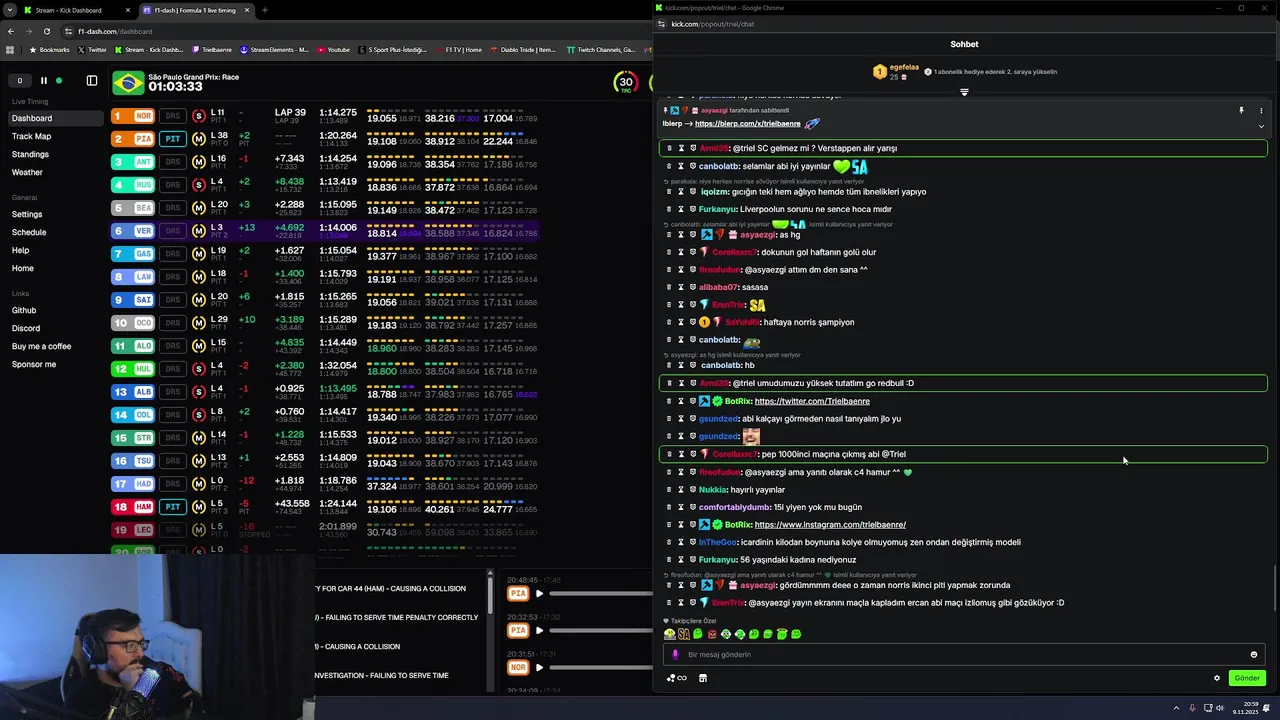Open Weather in sidebar
The width and height of the screenshot is (1280, 720).
click(x=27, y=172)
